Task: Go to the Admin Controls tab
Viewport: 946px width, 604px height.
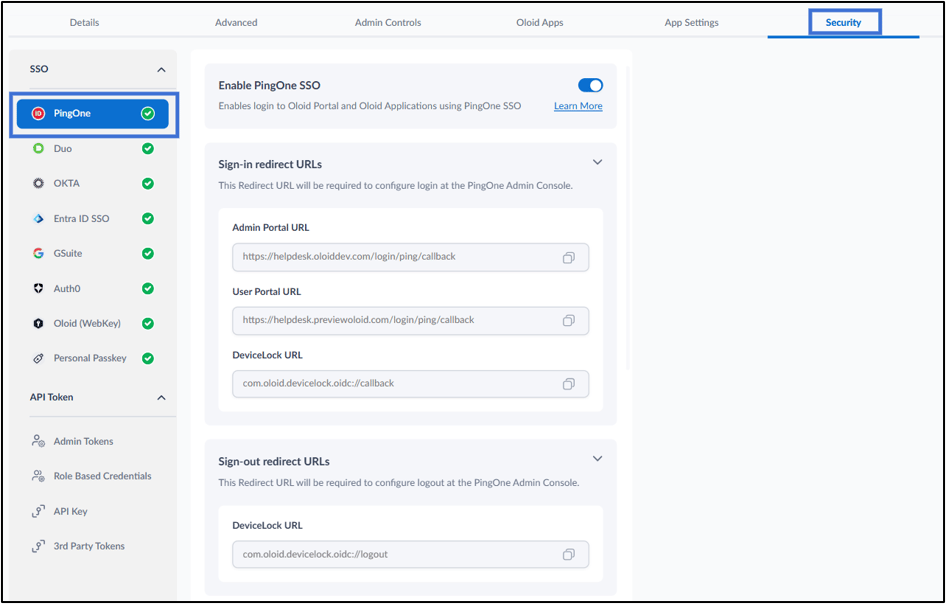Action: (x=388, y=23)
